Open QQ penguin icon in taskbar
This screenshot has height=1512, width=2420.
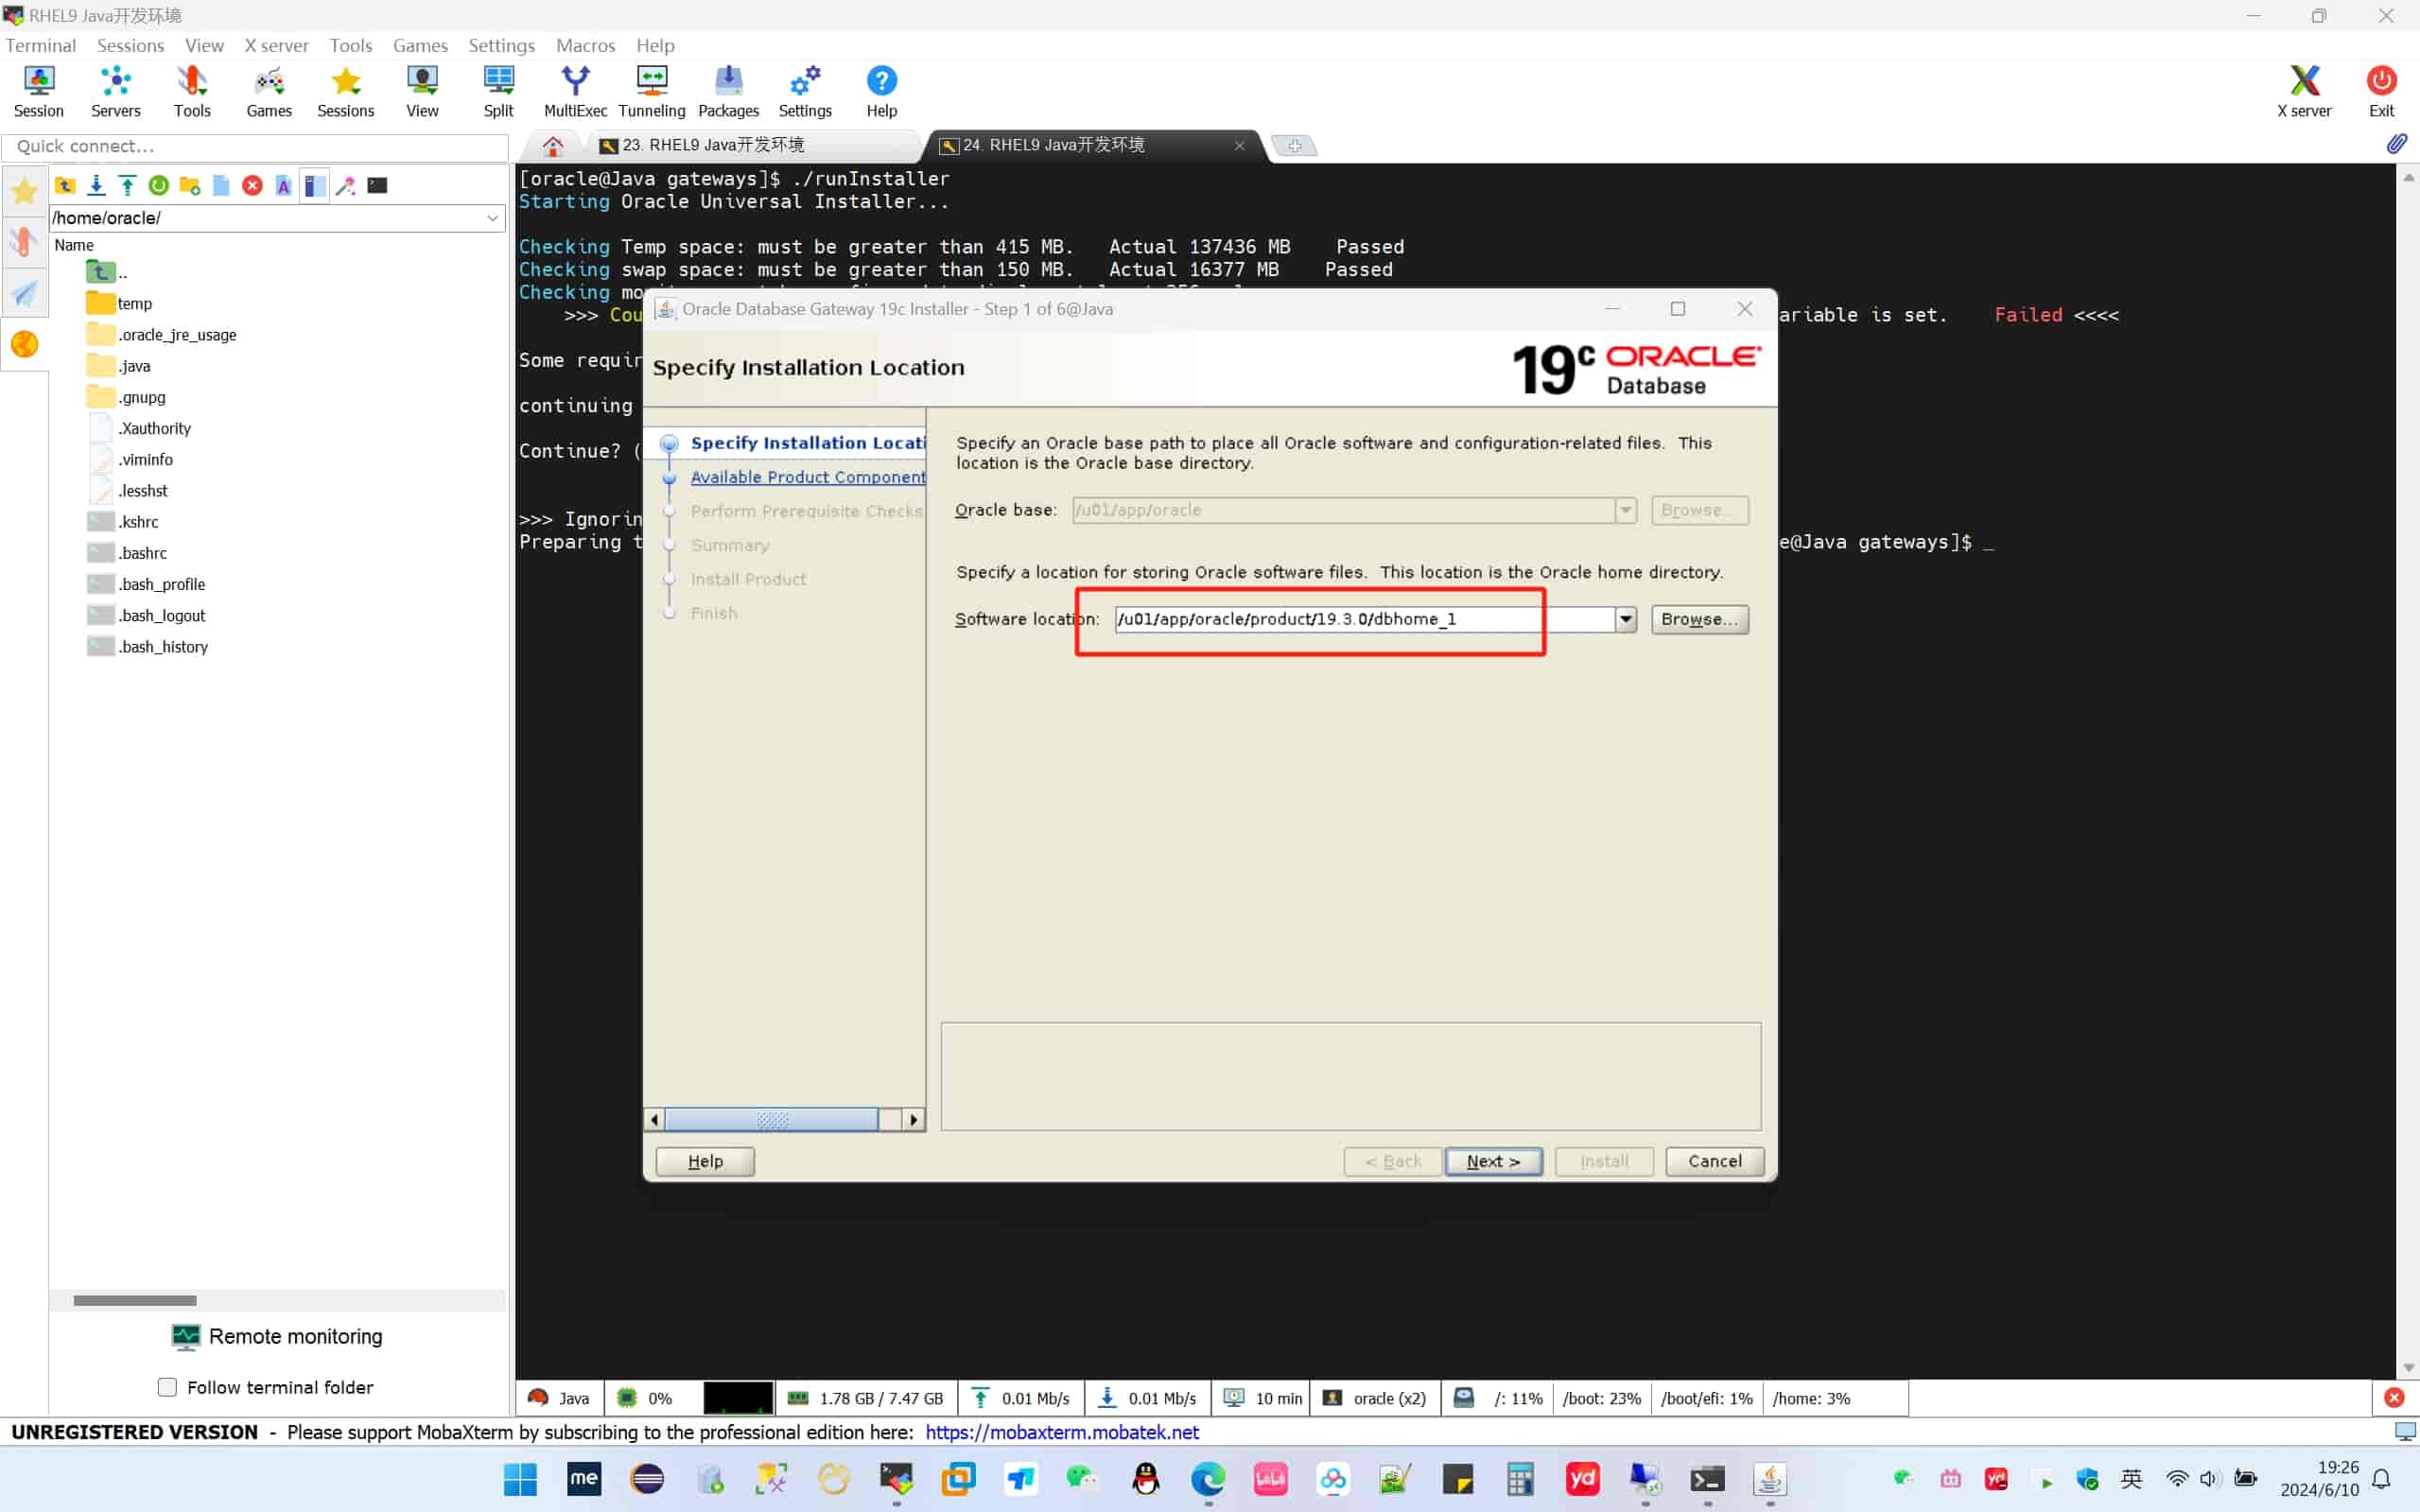[1145, 1479]
